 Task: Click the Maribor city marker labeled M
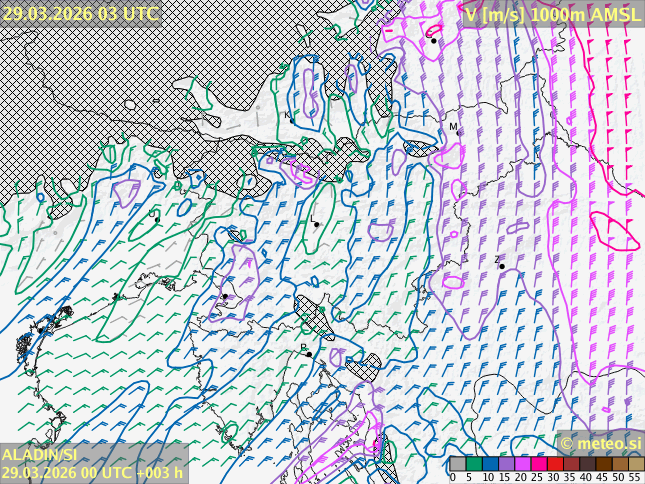(459, 132)
